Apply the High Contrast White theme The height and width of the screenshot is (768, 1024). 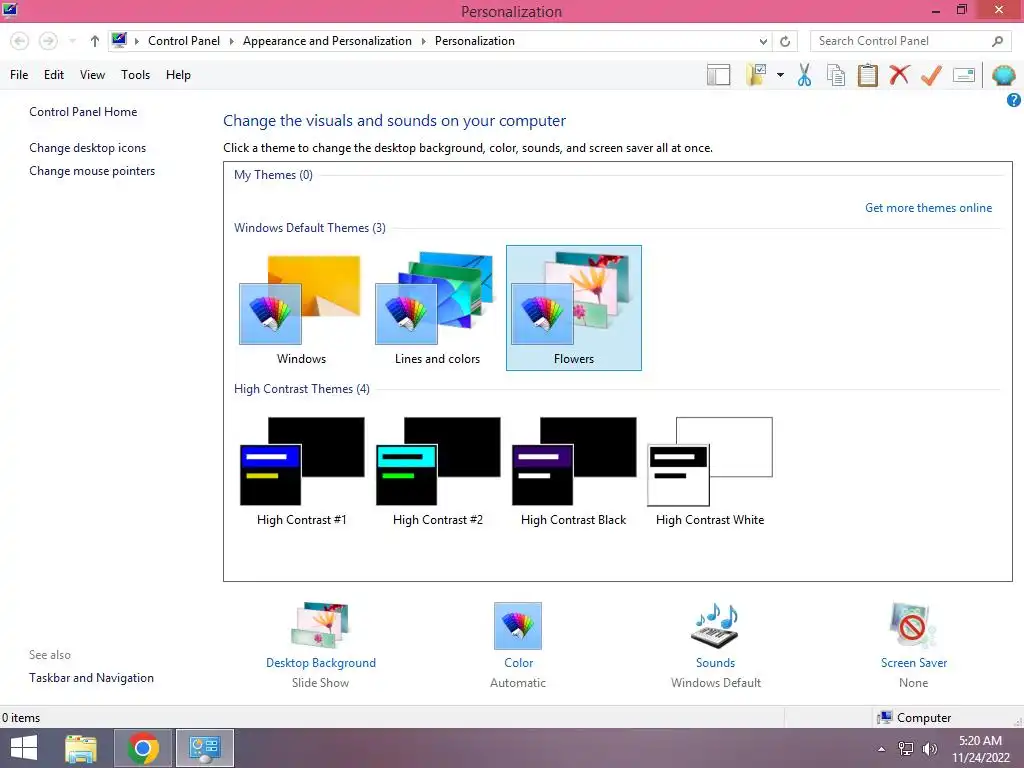click(x=710, y=471)
